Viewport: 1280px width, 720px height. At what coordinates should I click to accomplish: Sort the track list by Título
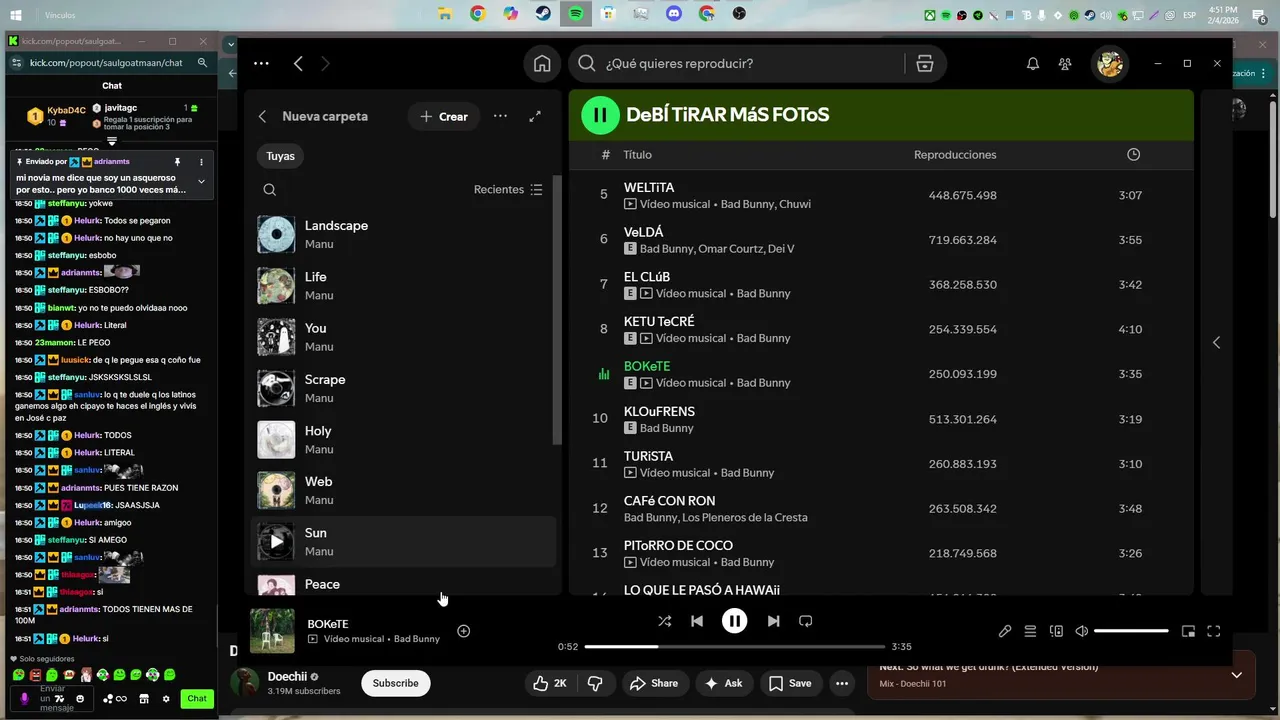pyautogui.click(x=637, y=155)
